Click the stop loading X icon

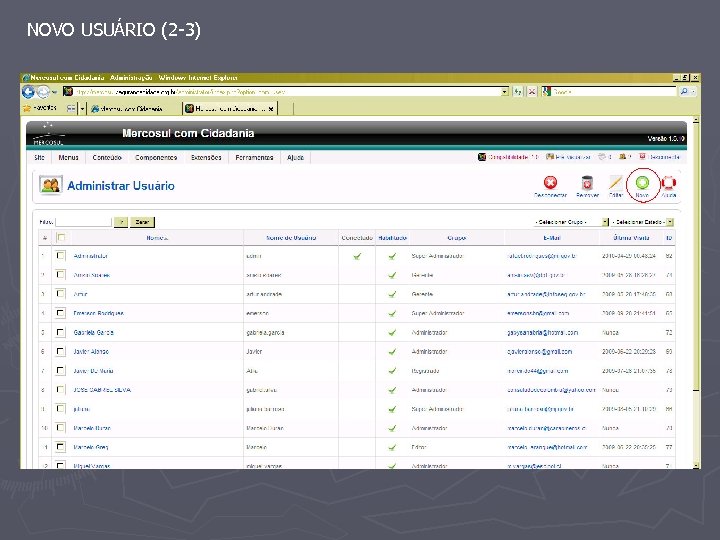click(x=532, y=92)
